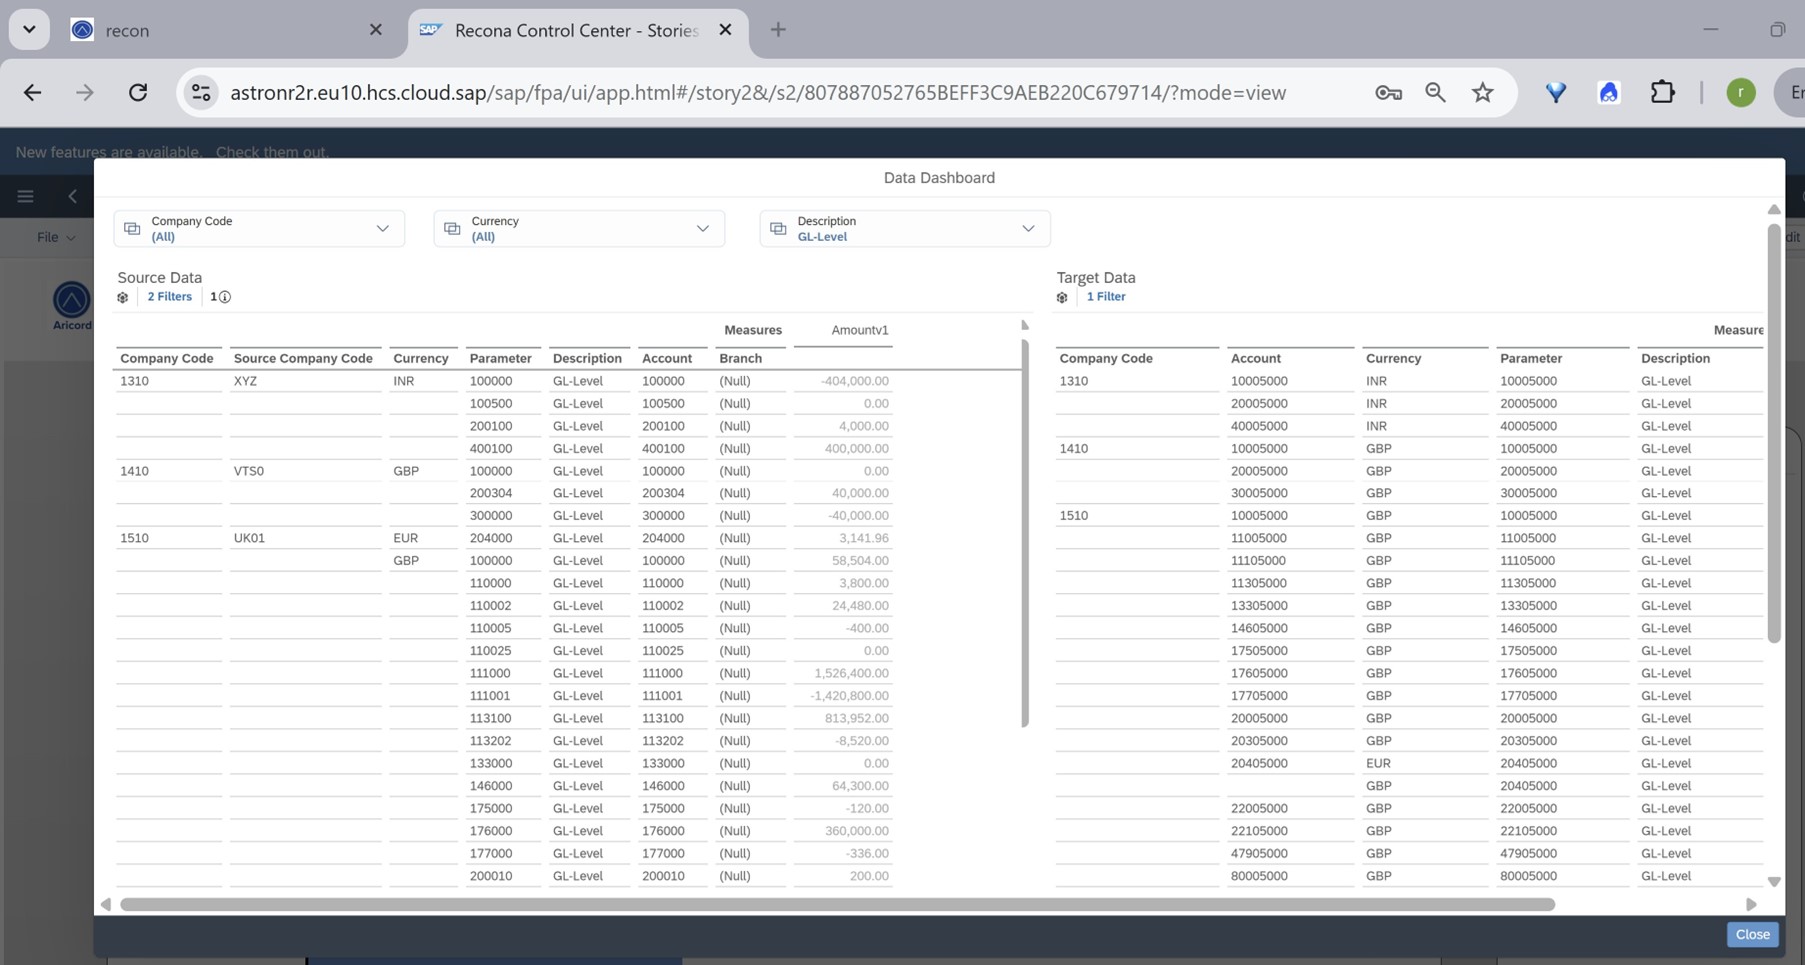Open the browser extensions puzzle icon
This screenshot has width=1805, height=965.
pos(1662,92)
